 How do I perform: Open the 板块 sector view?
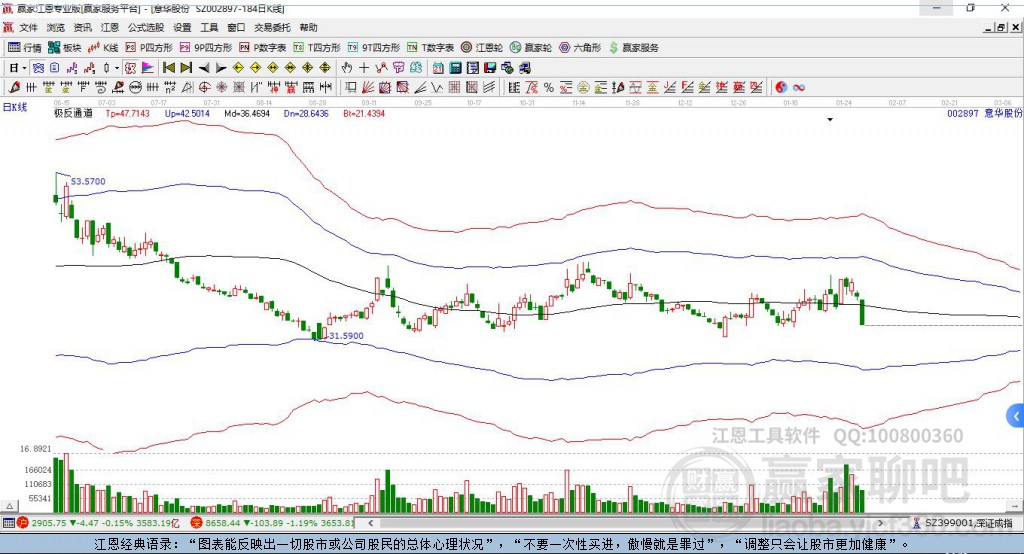click(x=64, y=48)
